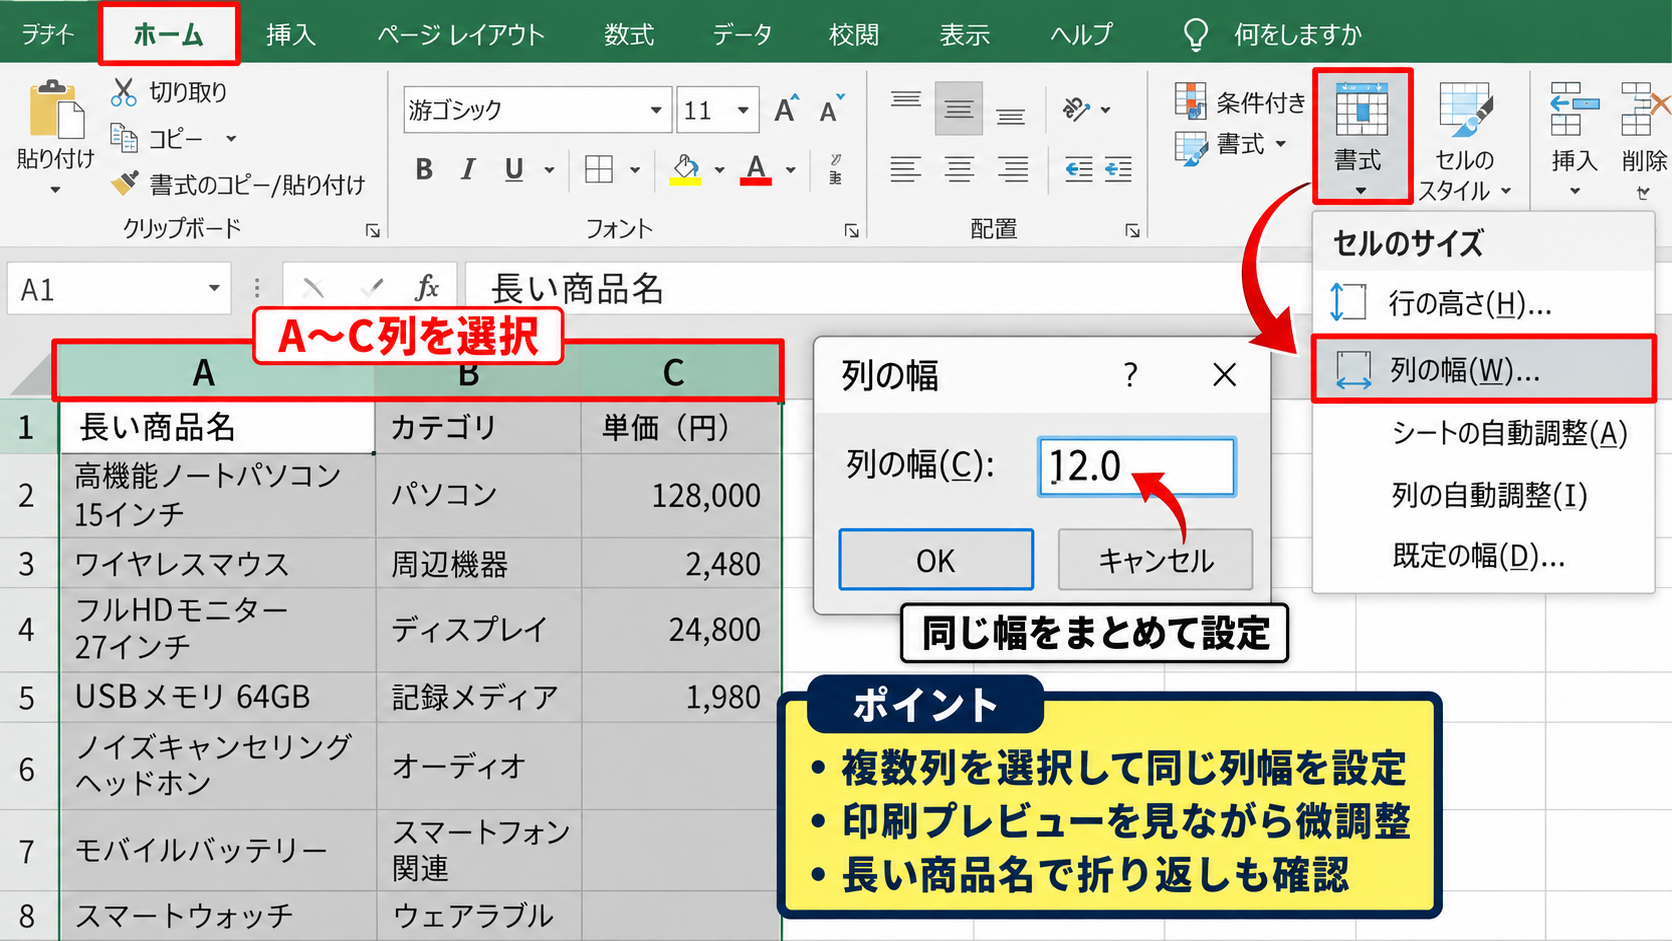Image resolution: width=1672 pixels, height=941 pixels.
Task: Click the Insert cells icon
Action: point(1573,109)
